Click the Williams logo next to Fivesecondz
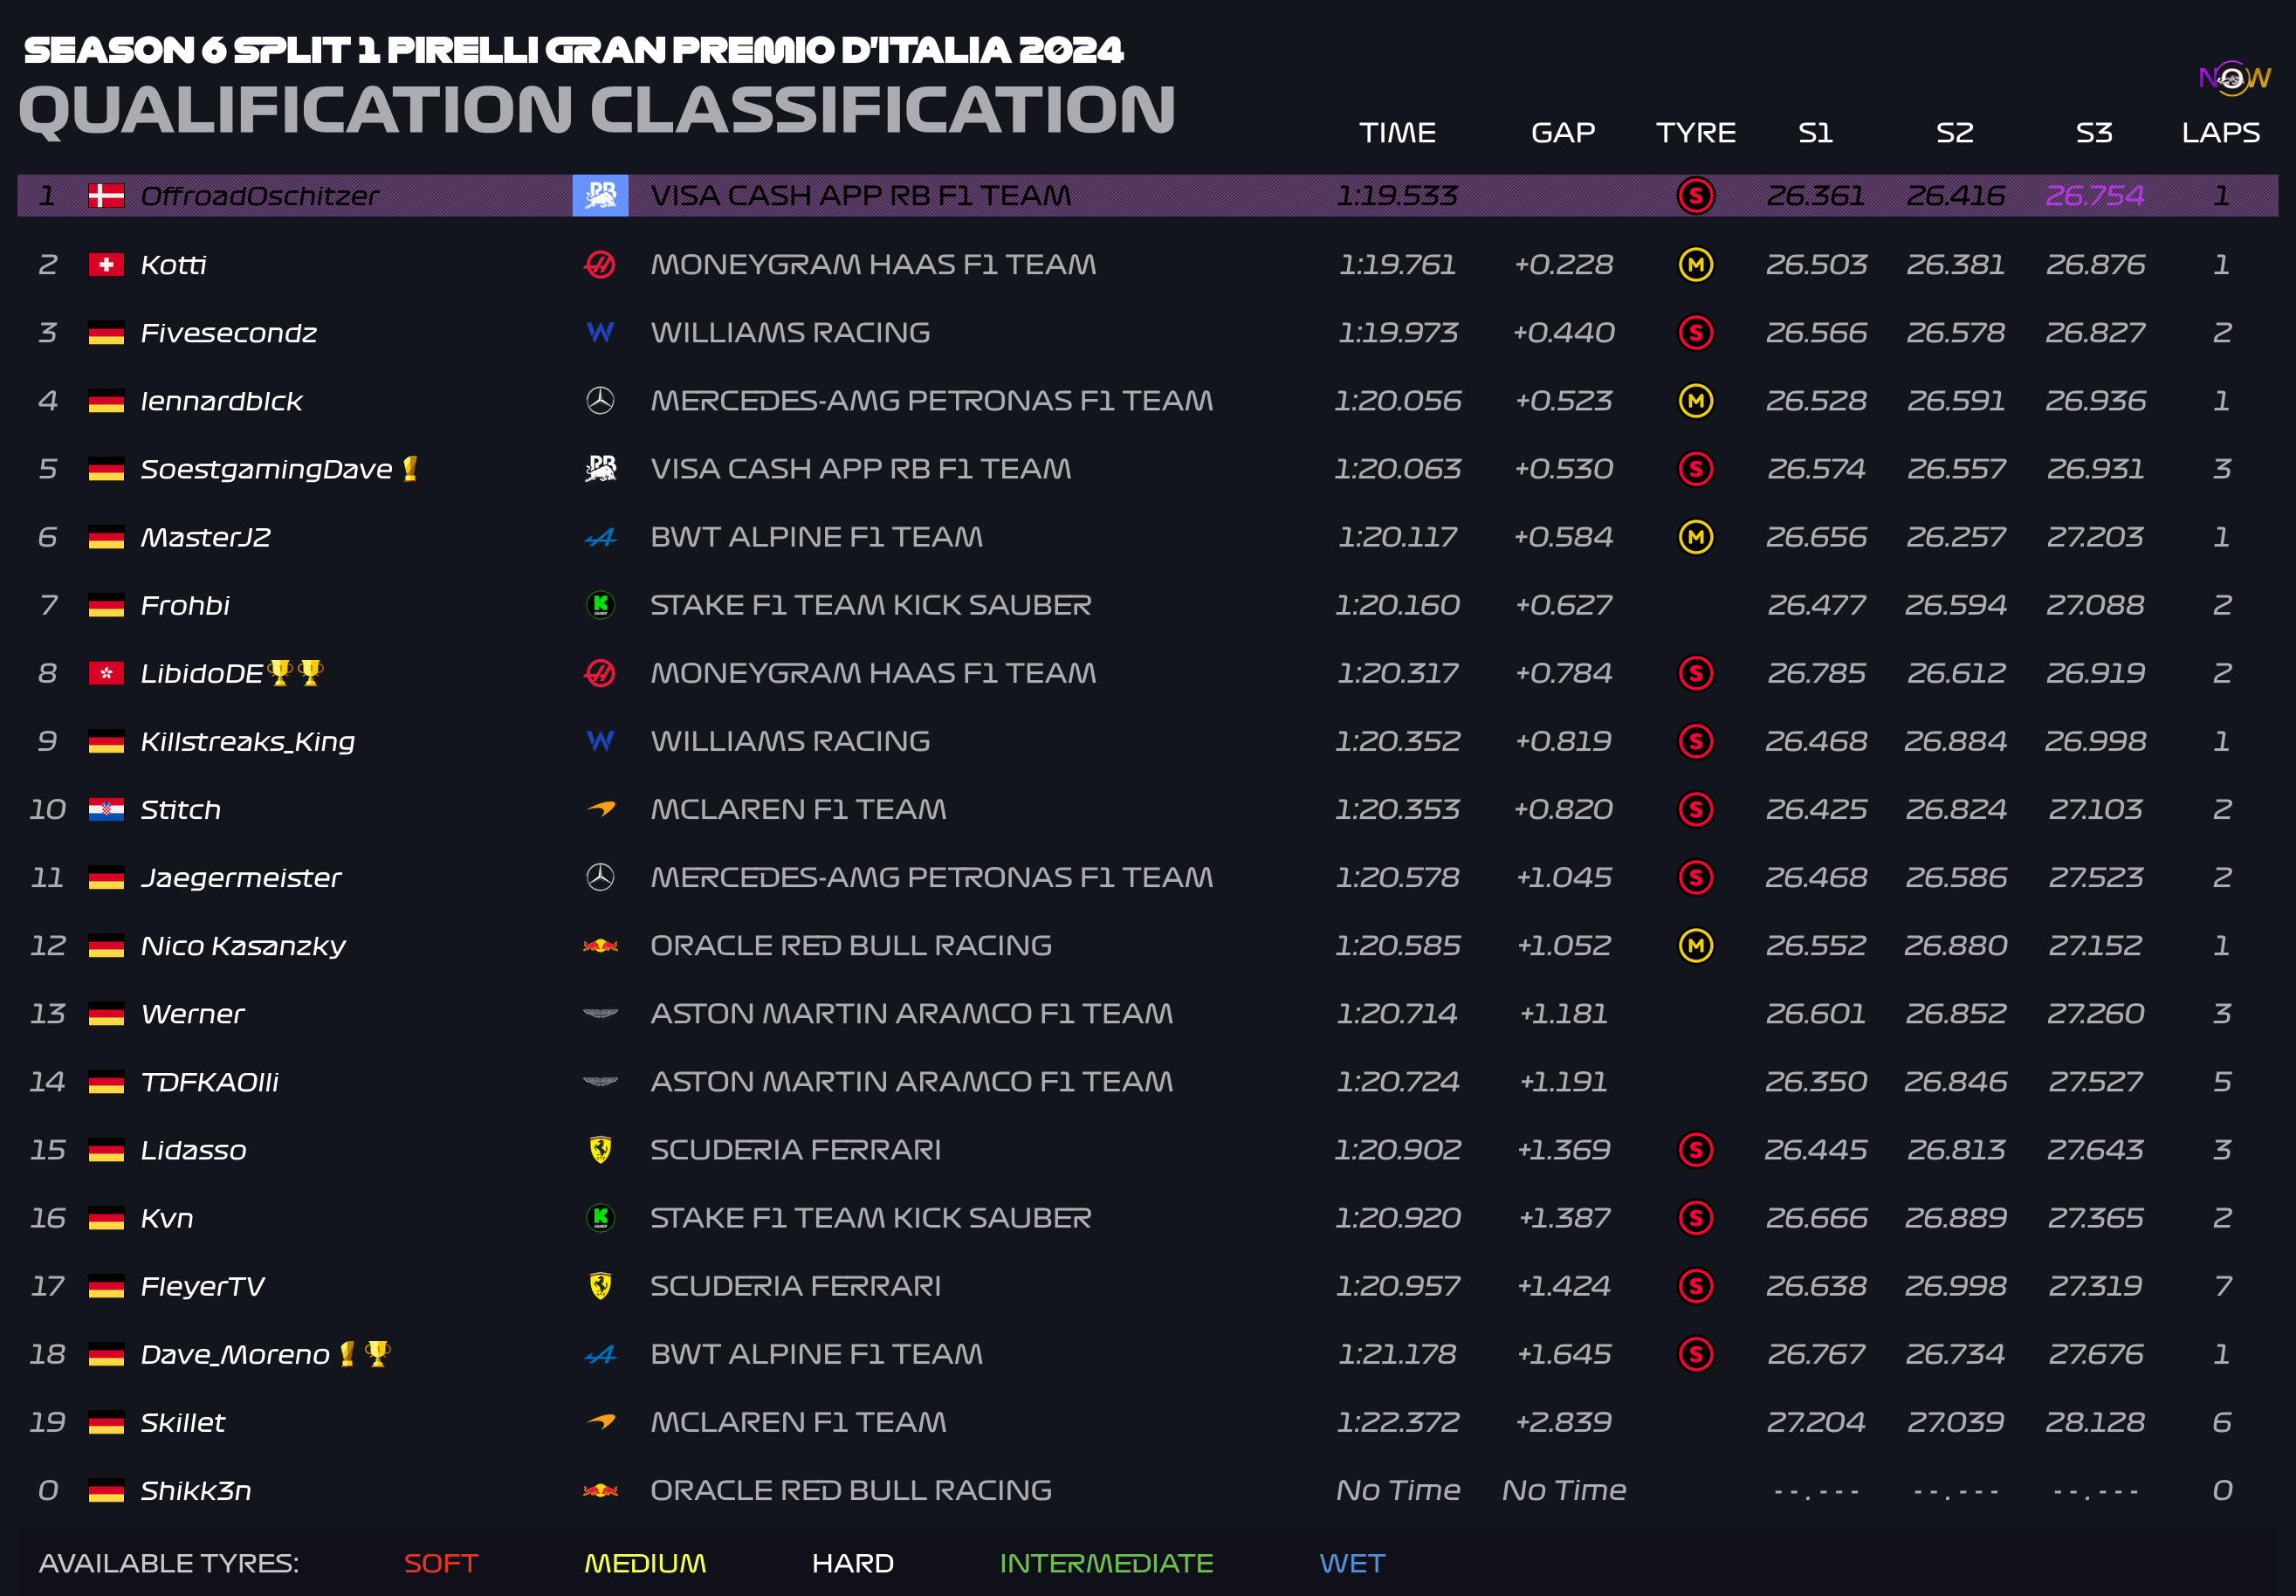This screenshot has height=1596, width=2296. point(600,333)
